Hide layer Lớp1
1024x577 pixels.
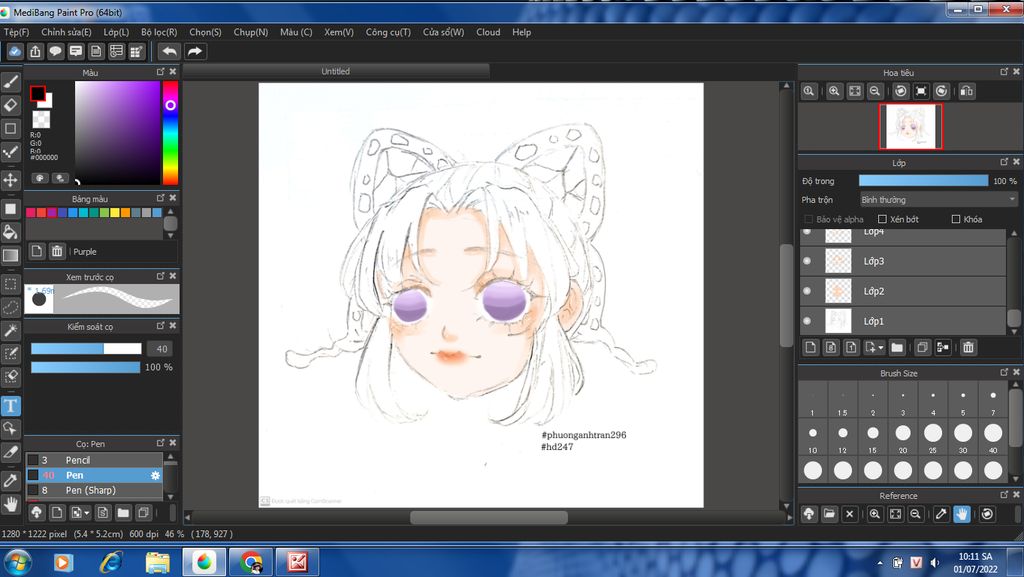click(x=807, y=321)
